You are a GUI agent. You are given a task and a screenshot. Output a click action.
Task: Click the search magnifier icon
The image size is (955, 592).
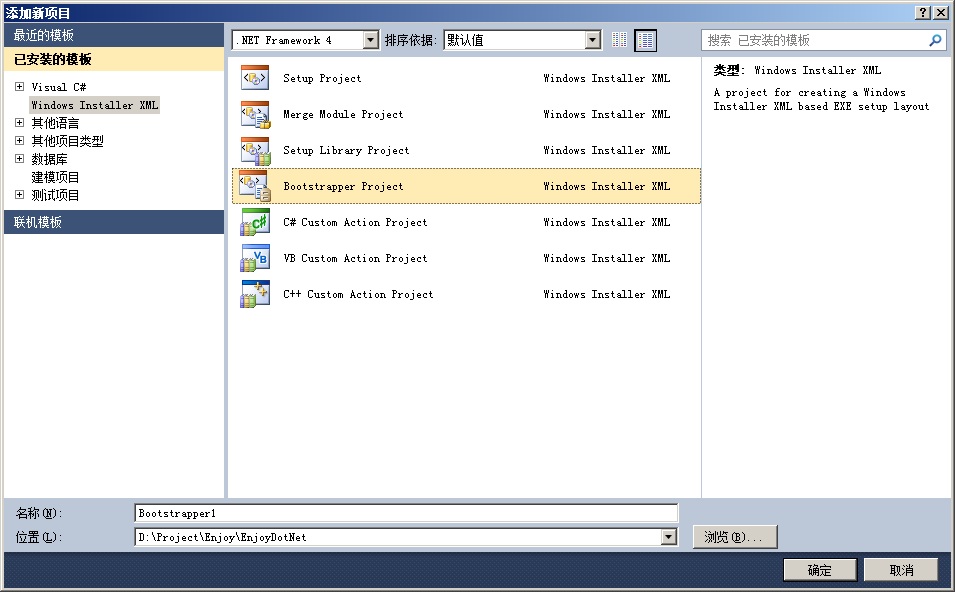point(935,40)
